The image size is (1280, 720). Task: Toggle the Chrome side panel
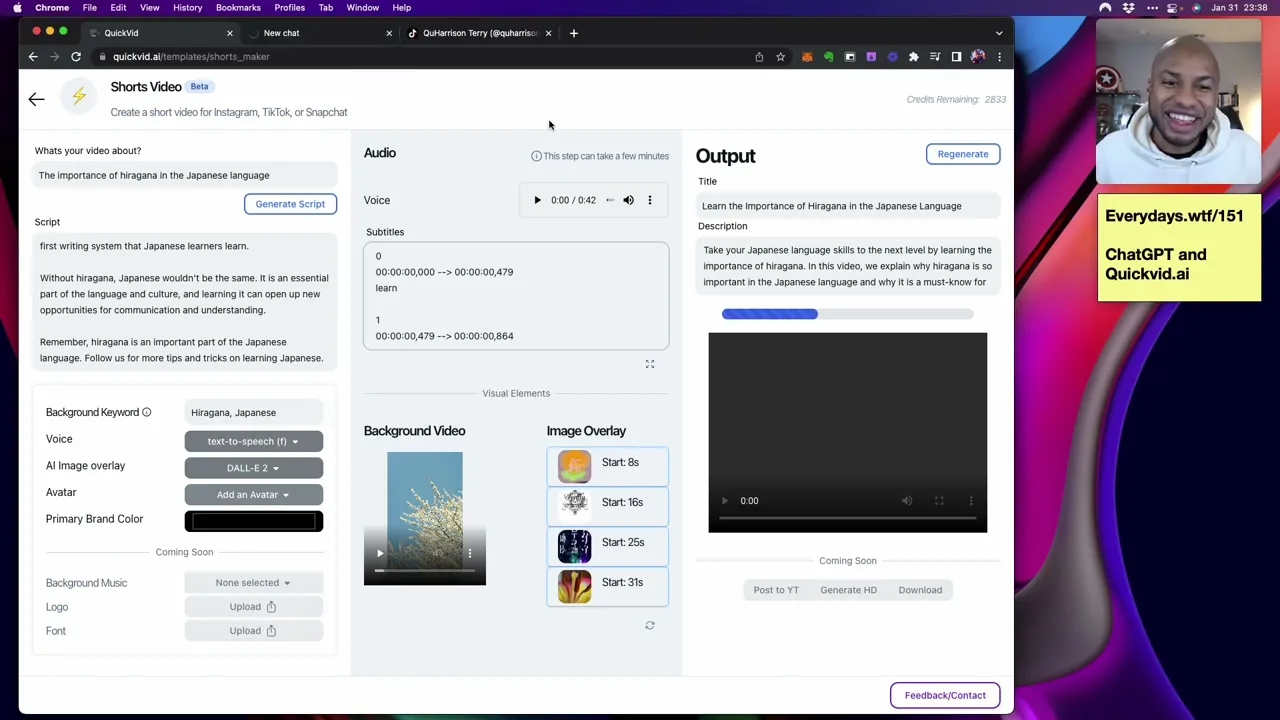pos(956,57)
